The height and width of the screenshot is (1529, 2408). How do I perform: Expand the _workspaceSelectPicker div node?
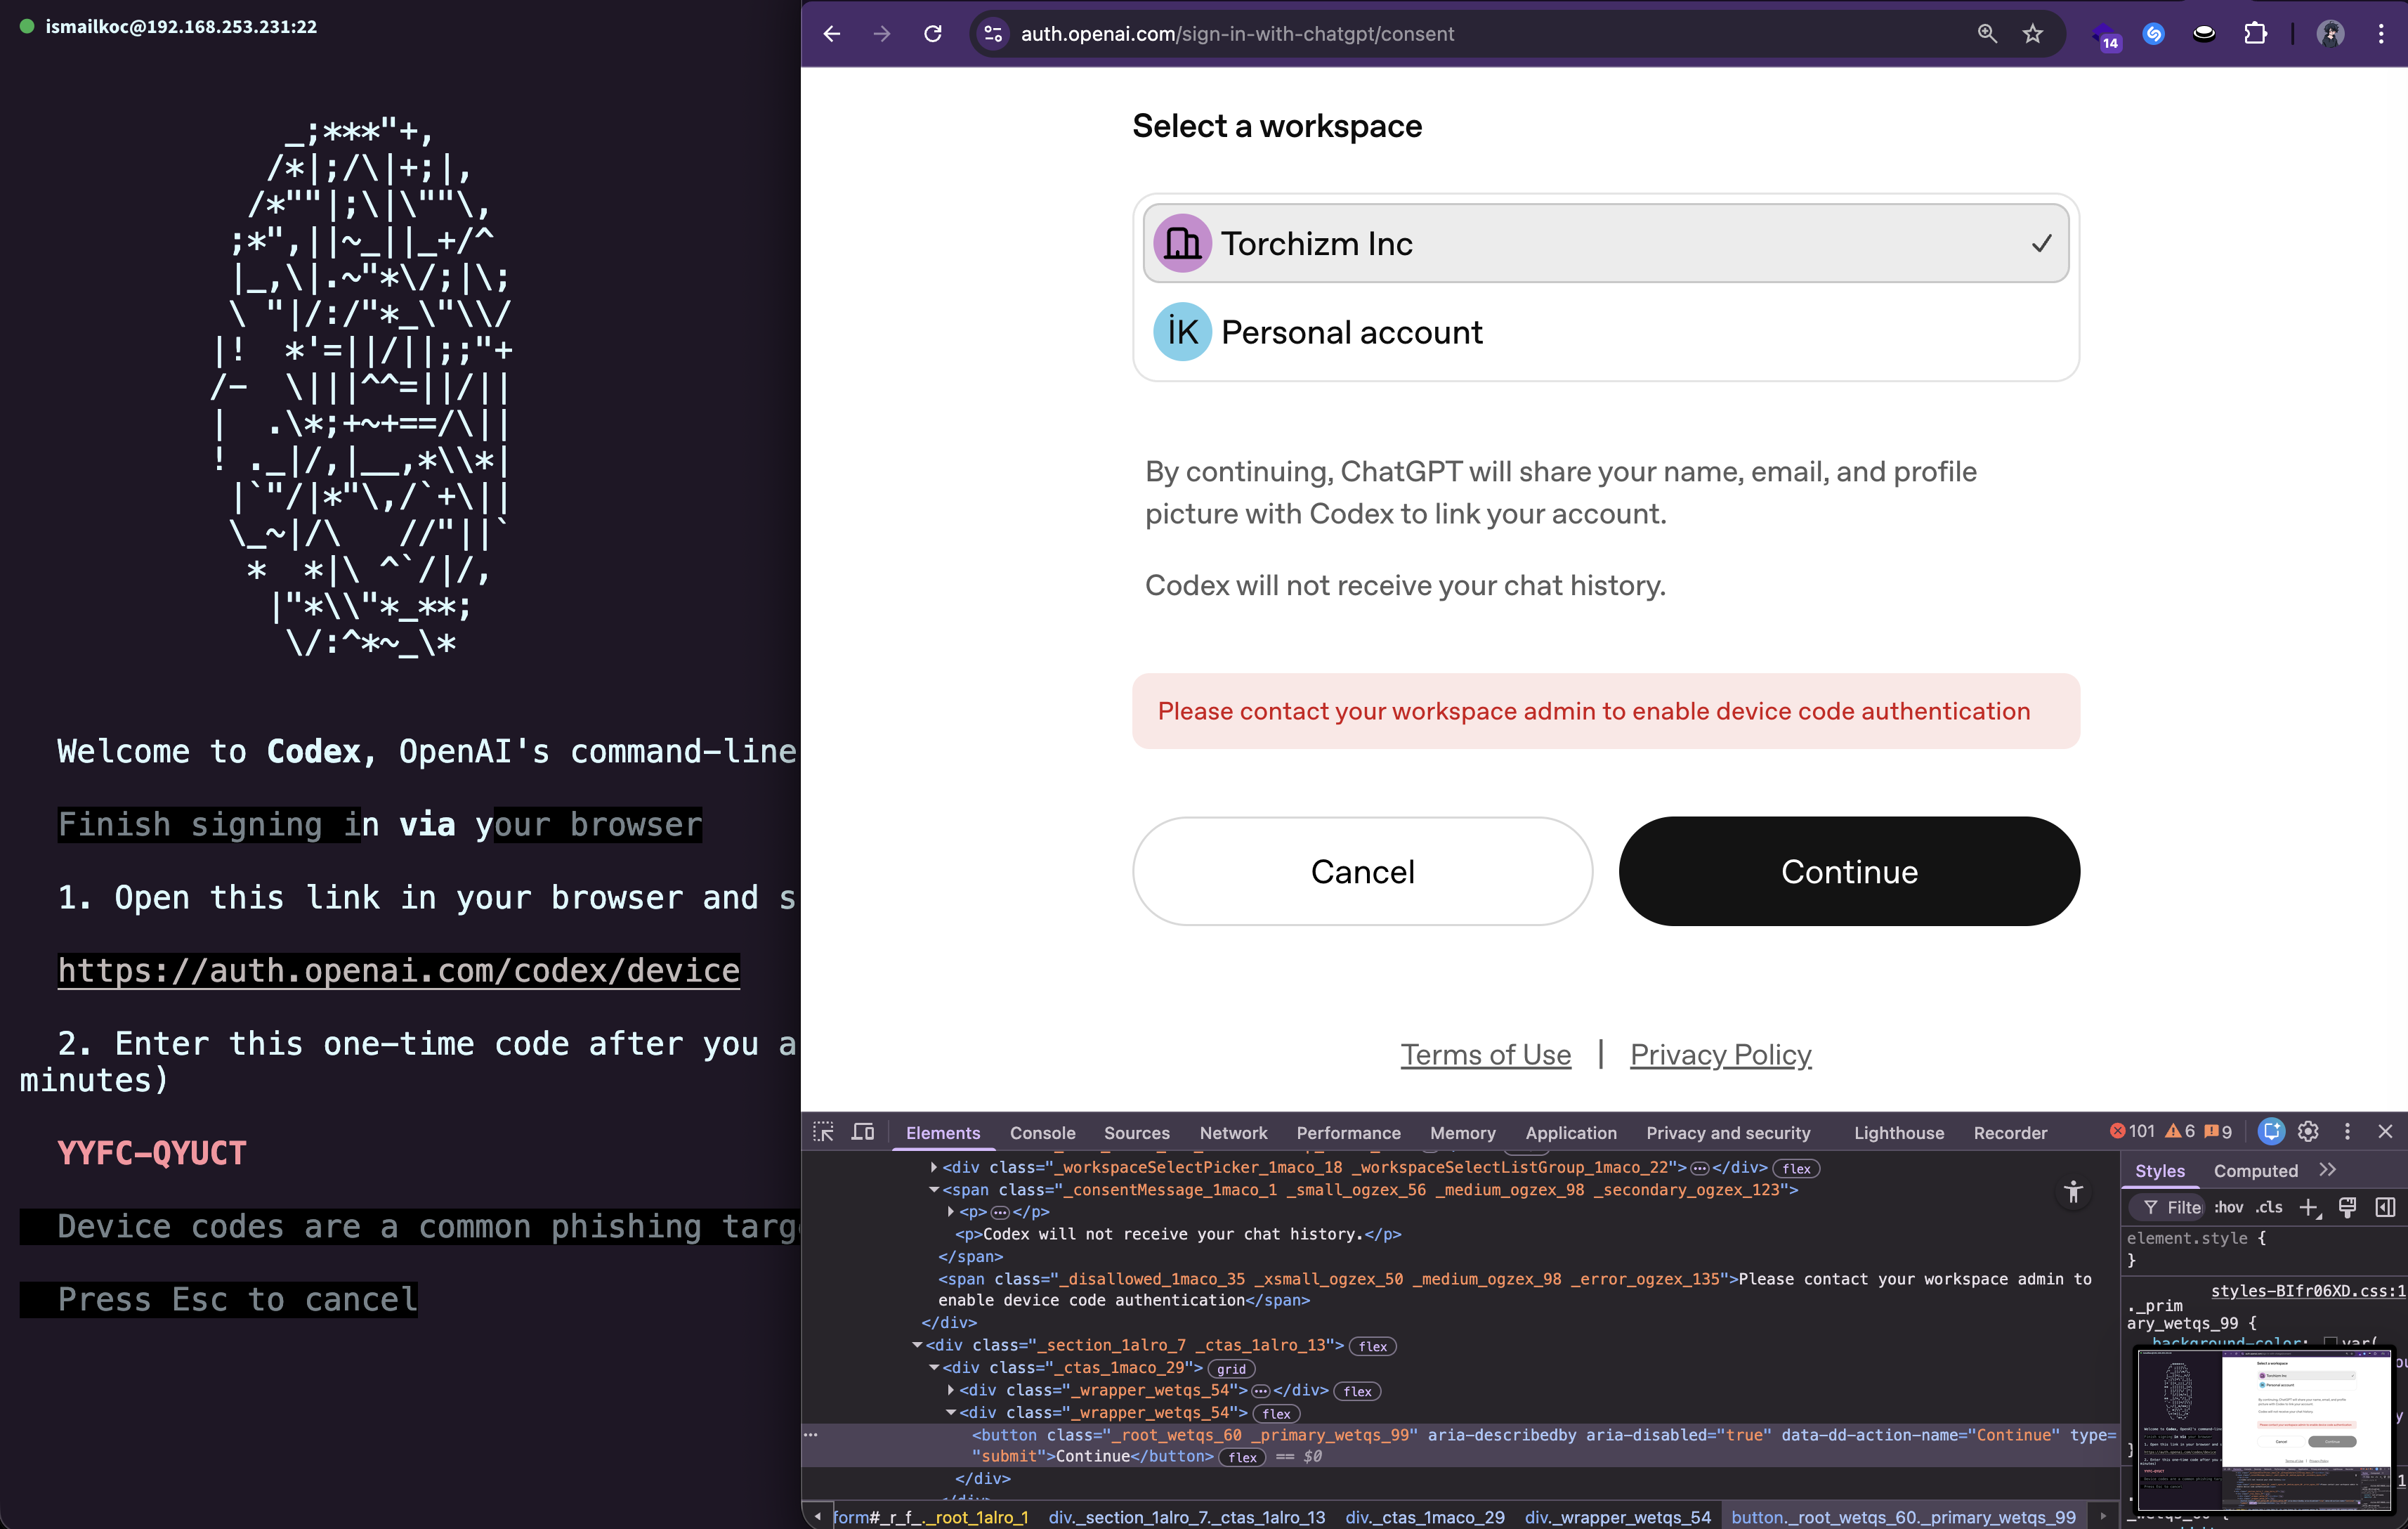[934, 1167]
